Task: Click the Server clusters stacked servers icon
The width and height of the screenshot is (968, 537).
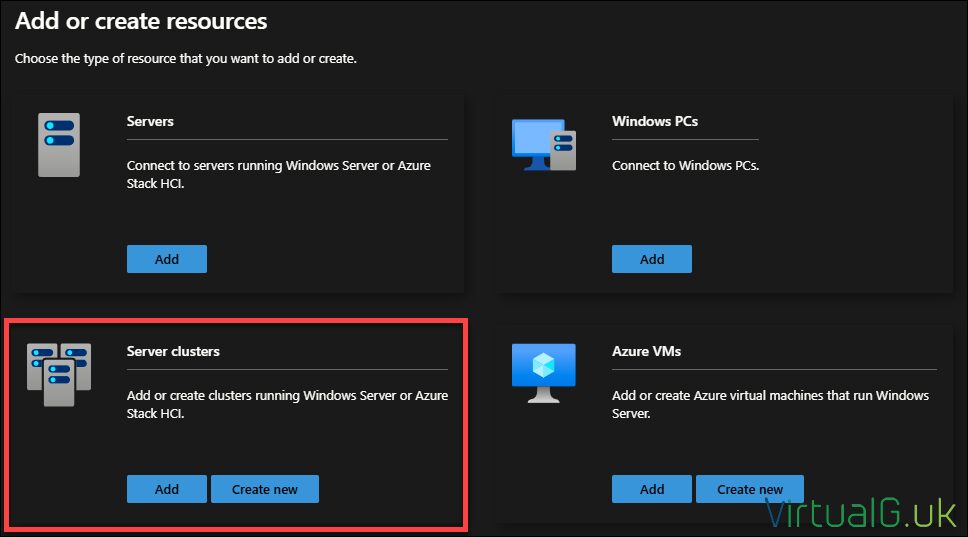Action: (59, 374)
